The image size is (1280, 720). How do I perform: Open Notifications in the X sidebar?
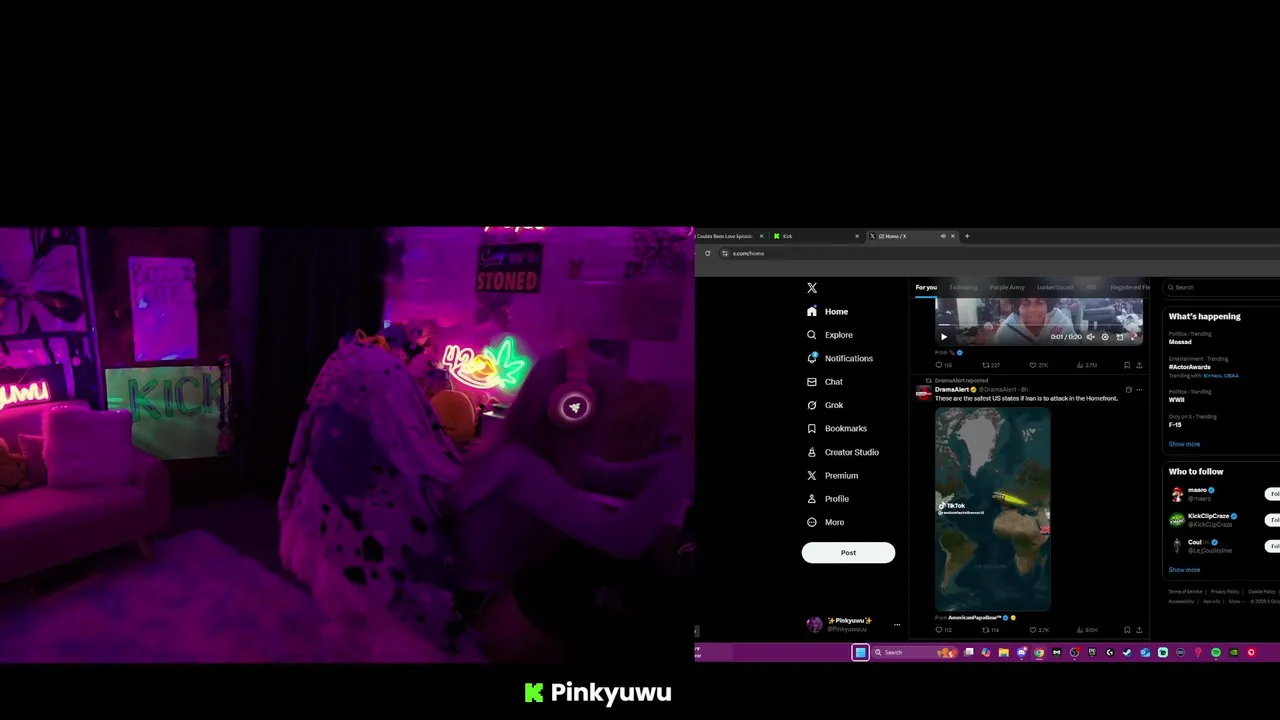pos(840,358)
